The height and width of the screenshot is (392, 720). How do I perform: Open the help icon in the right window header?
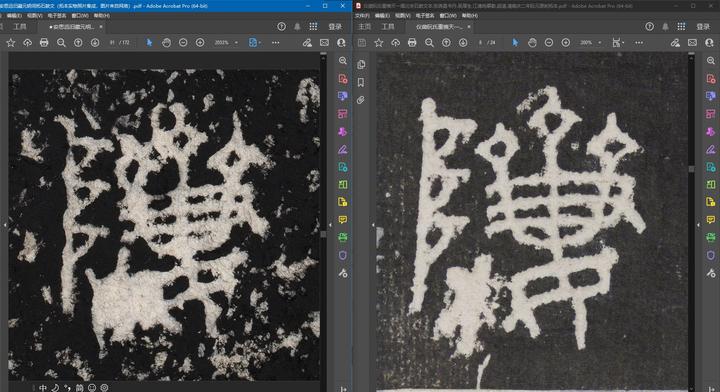(649, 27)
